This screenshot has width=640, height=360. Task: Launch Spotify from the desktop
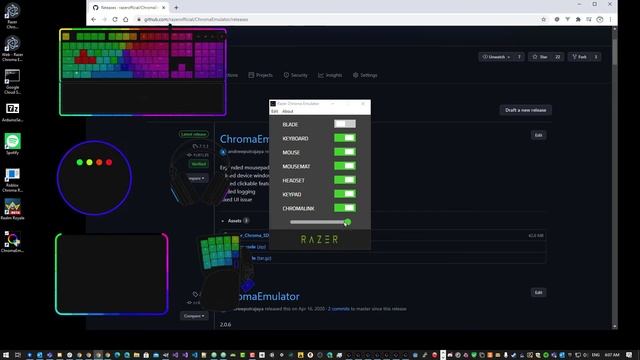pyautogui.click(x=12, y=144)
